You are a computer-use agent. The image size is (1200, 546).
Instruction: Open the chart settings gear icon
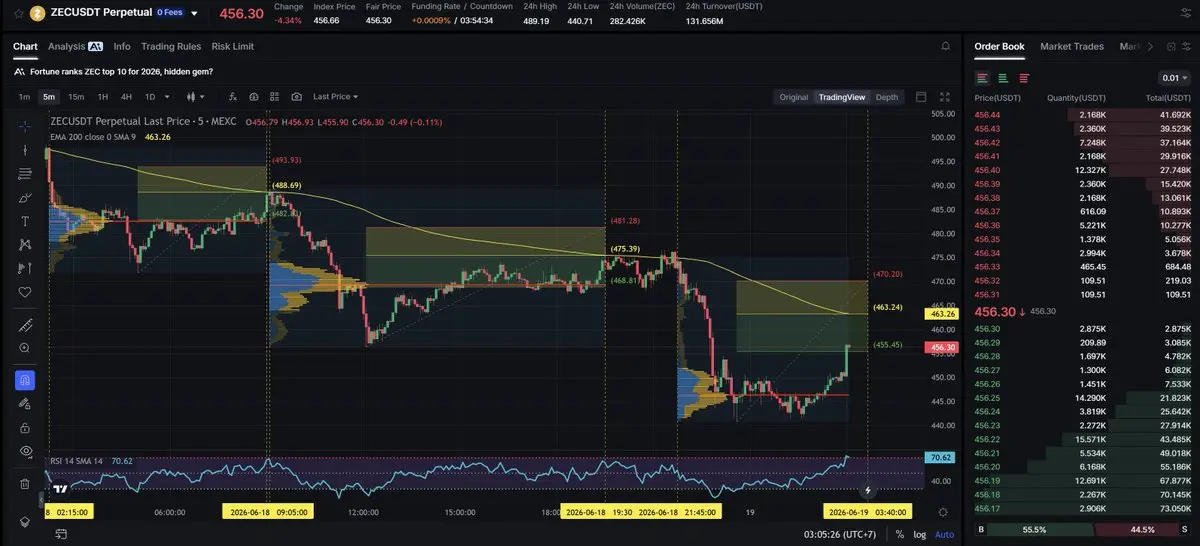(943, 511)
